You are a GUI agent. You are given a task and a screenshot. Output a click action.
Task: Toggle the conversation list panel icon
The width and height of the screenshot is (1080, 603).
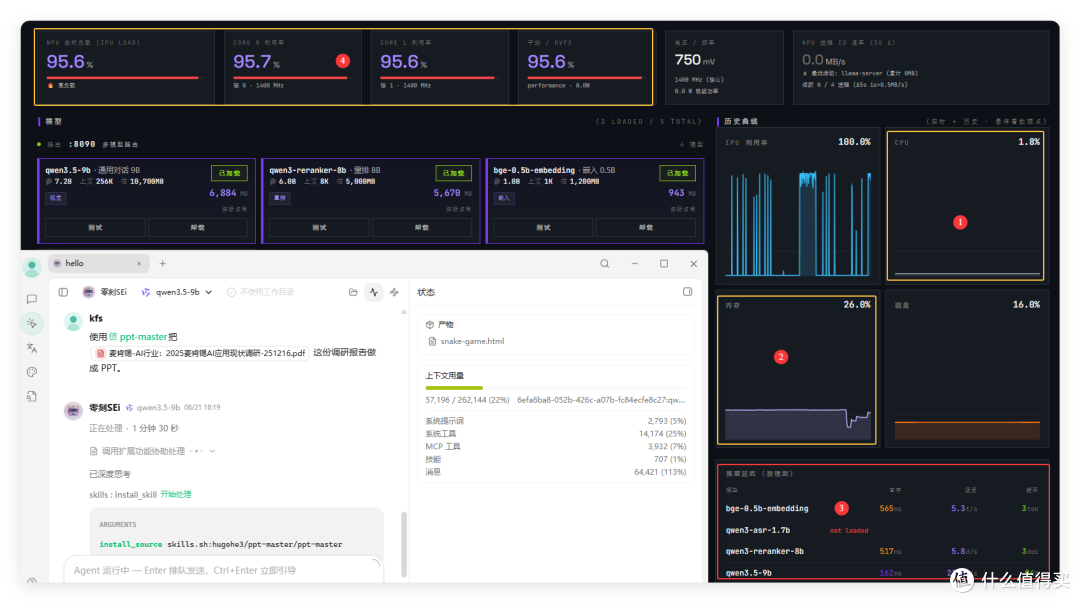pyautogui.click(x=63, y=292)
